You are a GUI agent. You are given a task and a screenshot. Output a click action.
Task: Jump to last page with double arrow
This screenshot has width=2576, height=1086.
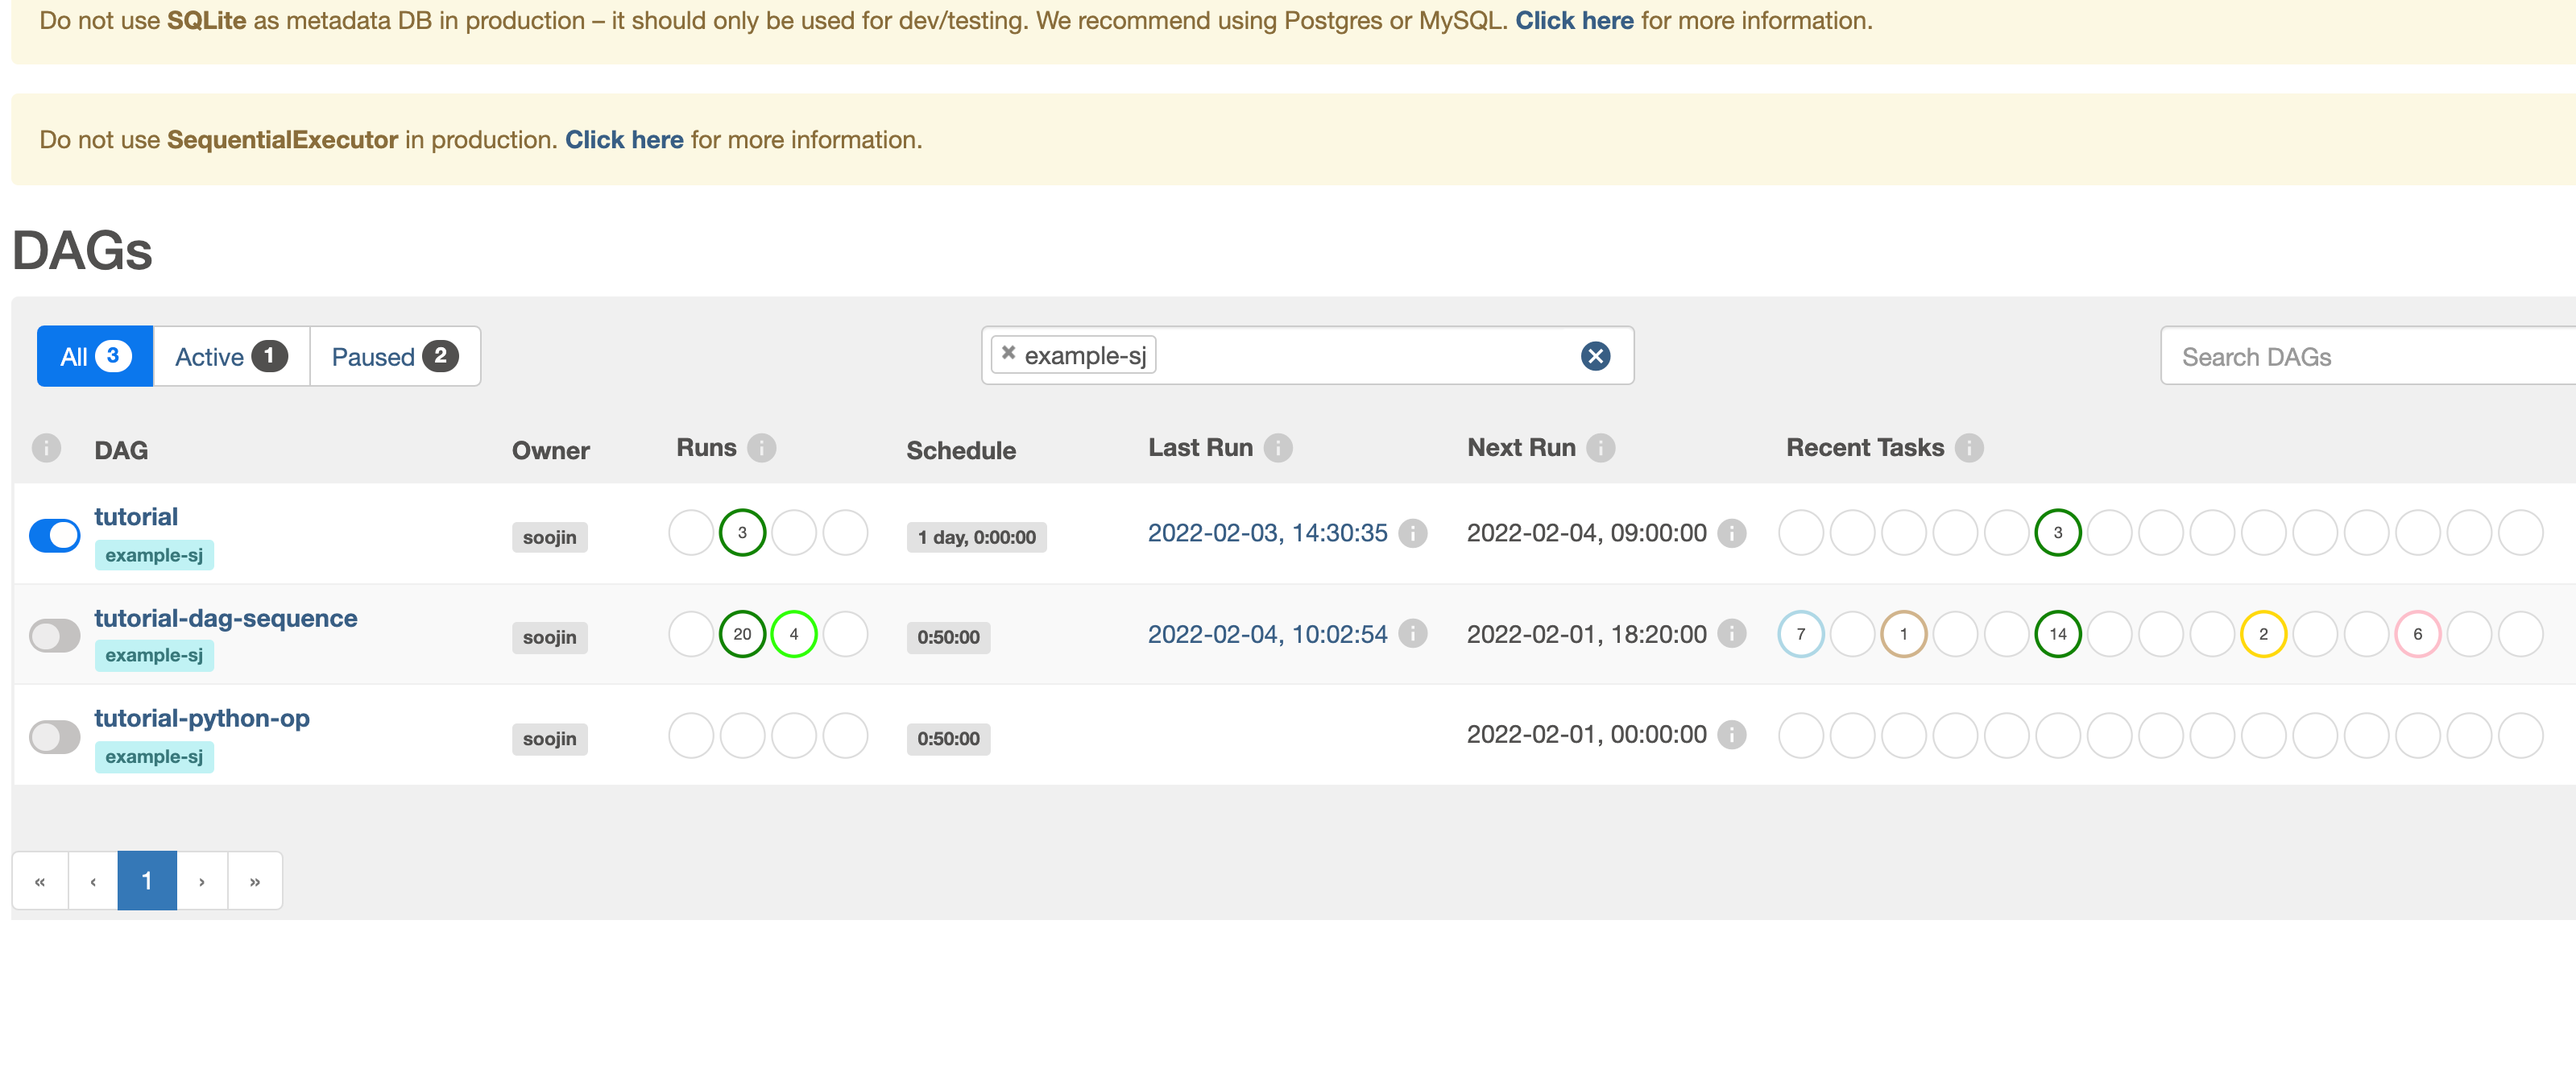point(255,881)
